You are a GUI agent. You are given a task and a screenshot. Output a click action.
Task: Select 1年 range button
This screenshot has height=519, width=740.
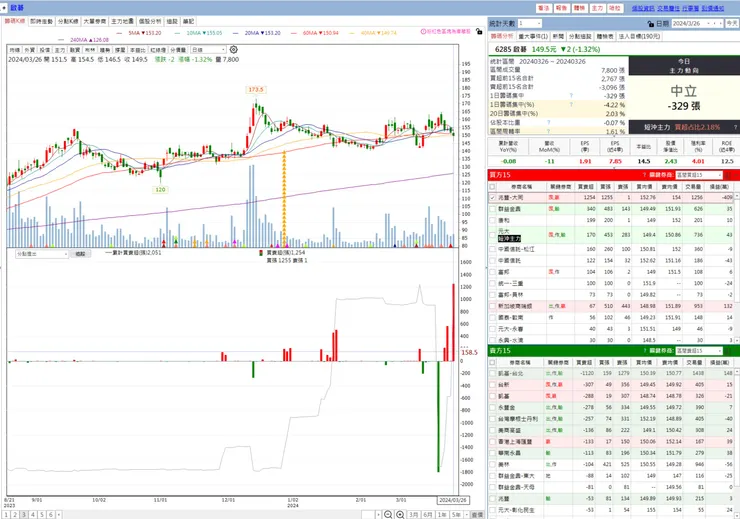click(442, 515)
